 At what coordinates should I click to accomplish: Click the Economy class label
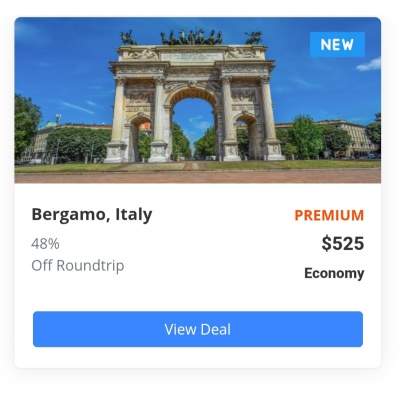click(334, 273)
